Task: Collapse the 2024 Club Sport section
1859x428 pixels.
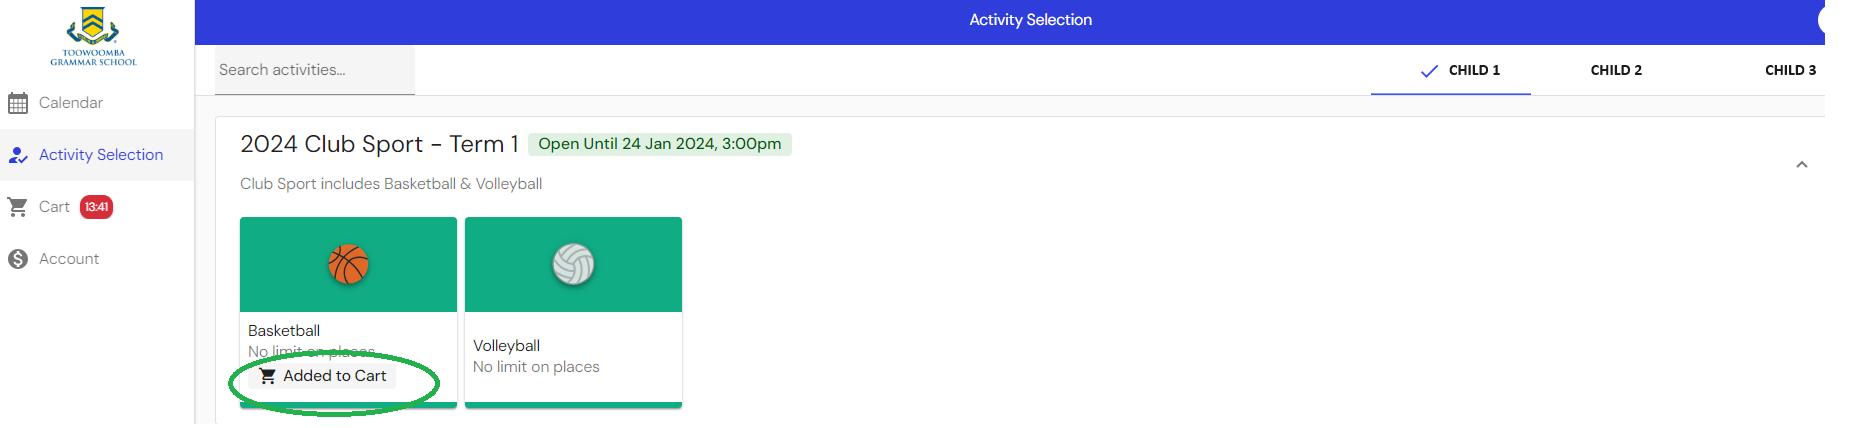Action: 1802,164
